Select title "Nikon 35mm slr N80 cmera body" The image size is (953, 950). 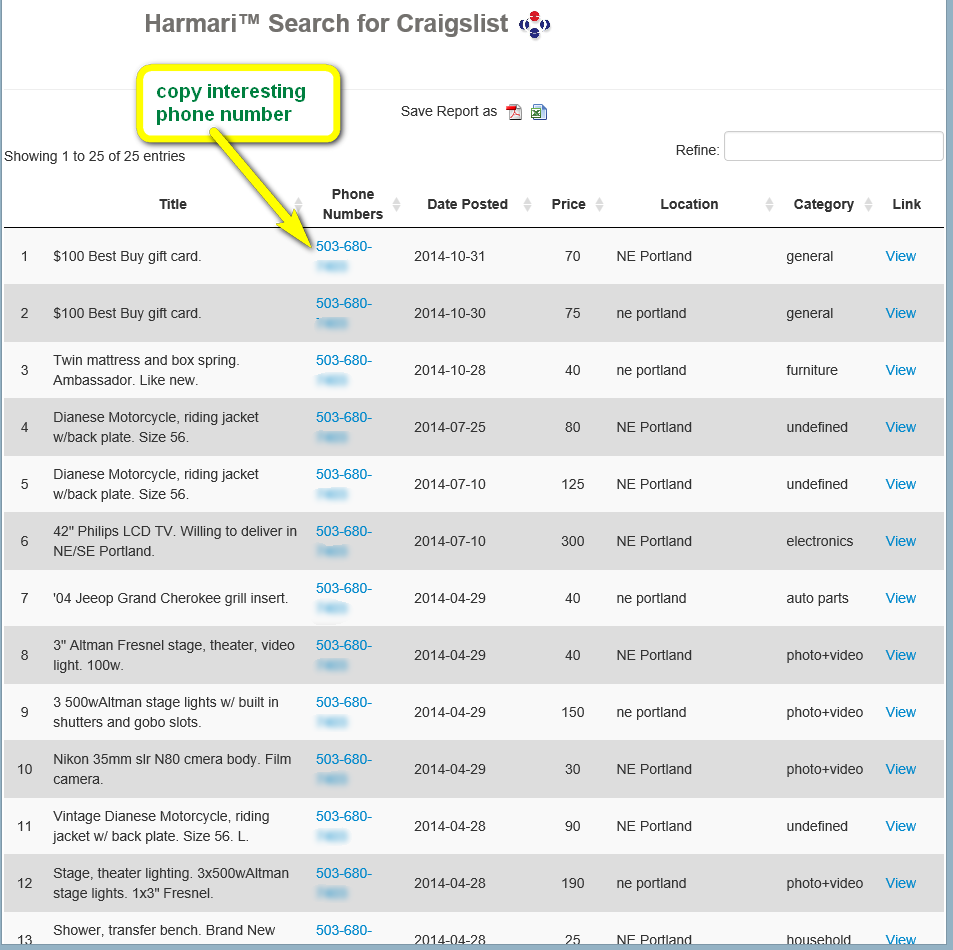pyautogui.click(x=156, y=759)
